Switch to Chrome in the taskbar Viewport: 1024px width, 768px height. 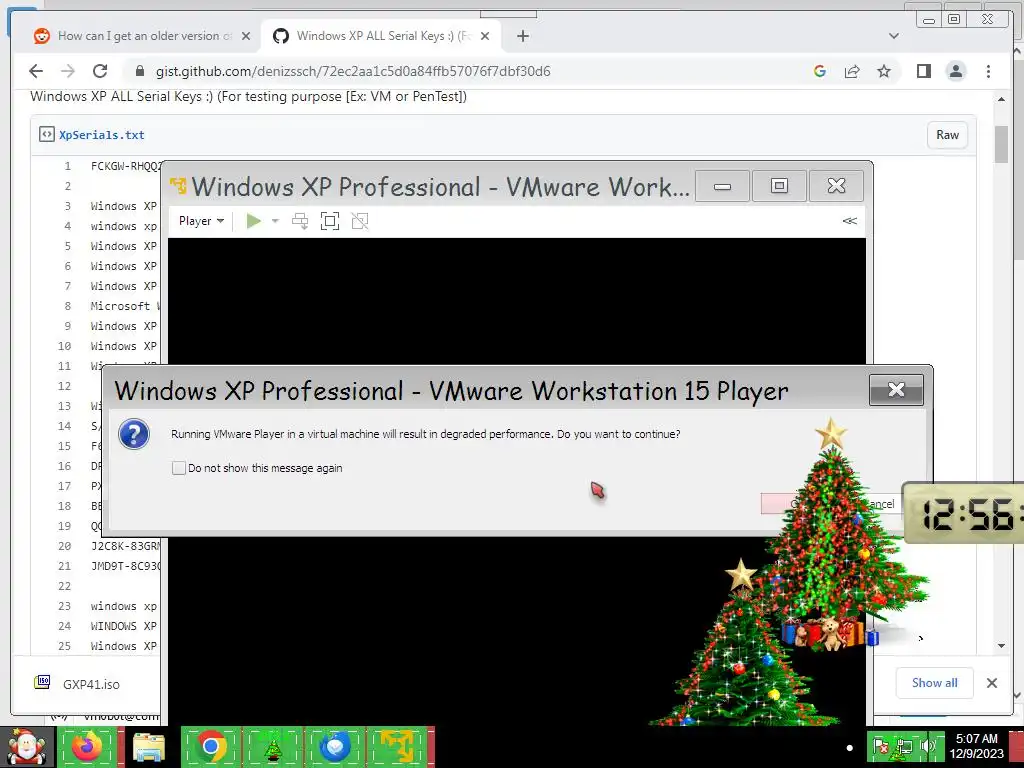tap(210, 746)
